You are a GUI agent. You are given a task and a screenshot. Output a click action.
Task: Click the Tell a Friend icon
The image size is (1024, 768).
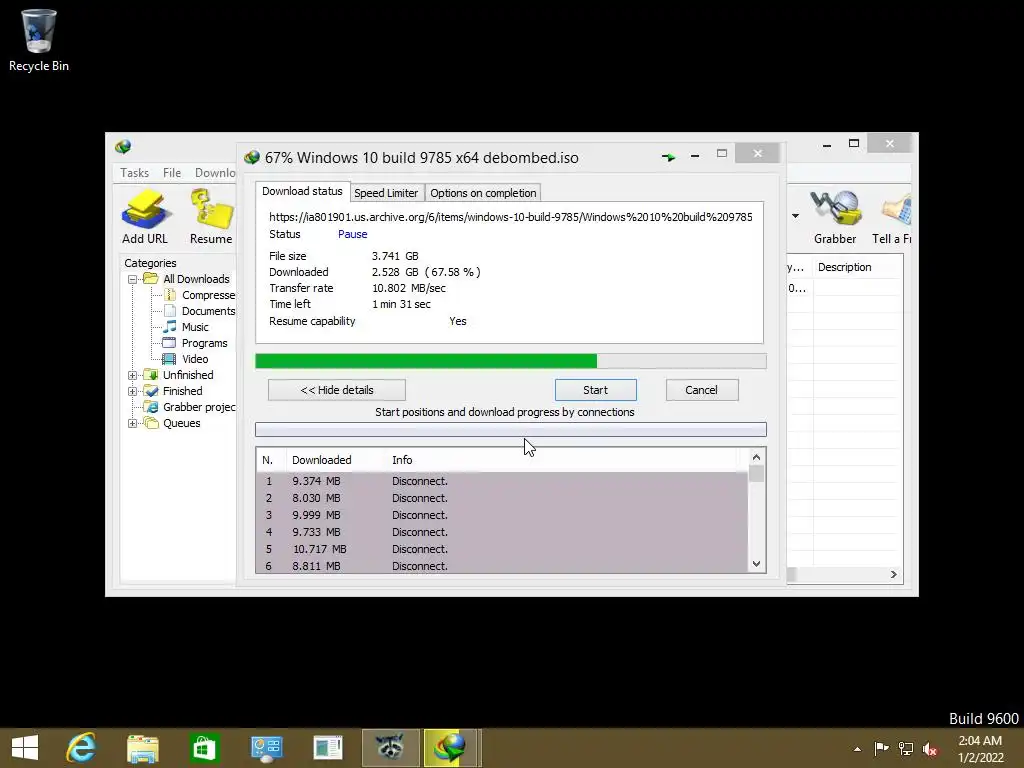(897, 209)
